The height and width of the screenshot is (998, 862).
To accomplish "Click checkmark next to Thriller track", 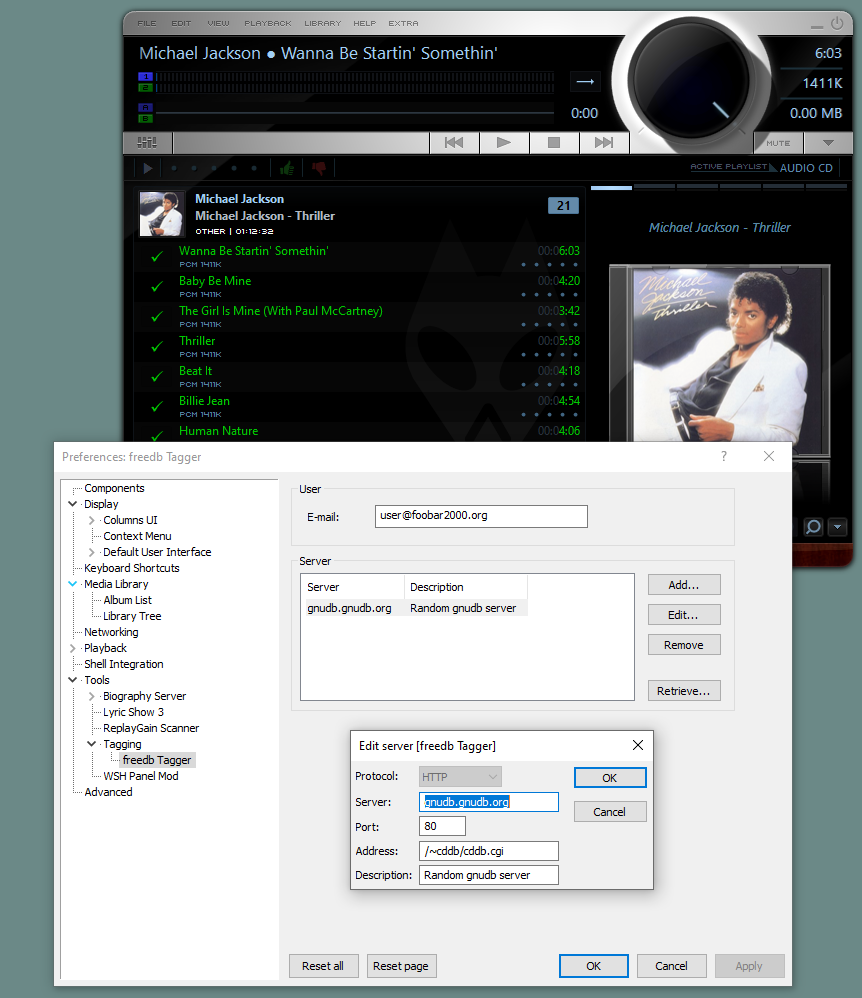I will [x=157, y=346].
